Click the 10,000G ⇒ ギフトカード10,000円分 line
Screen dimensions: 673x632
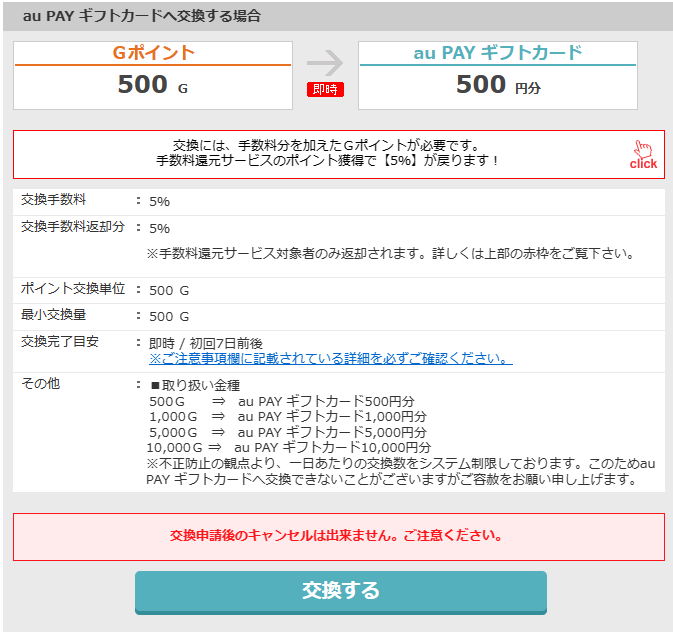(289, 448)
